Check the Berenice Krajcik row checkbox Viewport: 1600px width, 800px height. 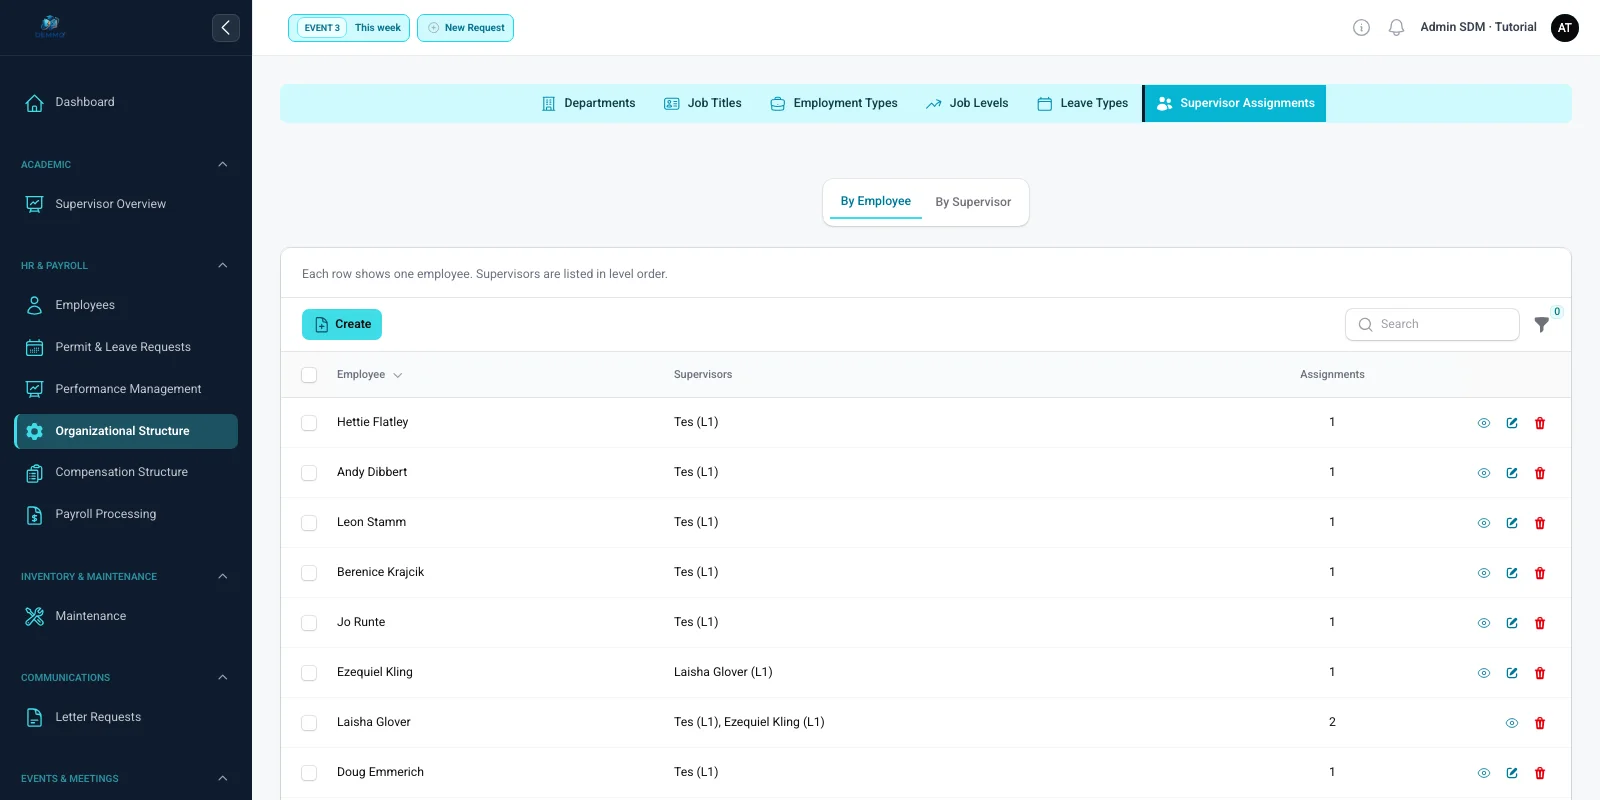pyautogui.click(x=309, y=573)
